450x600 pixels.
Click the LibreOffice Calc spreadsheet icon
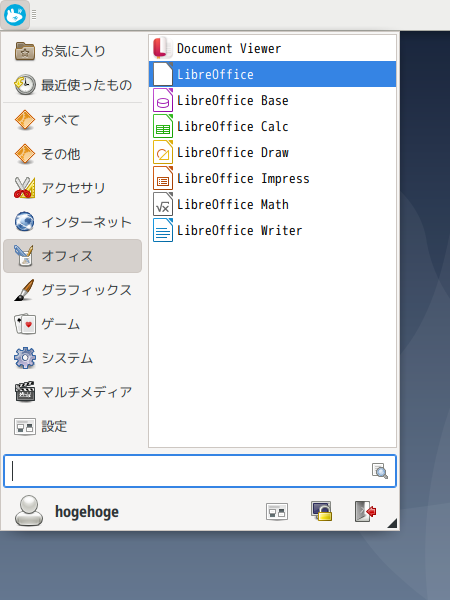click(163, 126)
